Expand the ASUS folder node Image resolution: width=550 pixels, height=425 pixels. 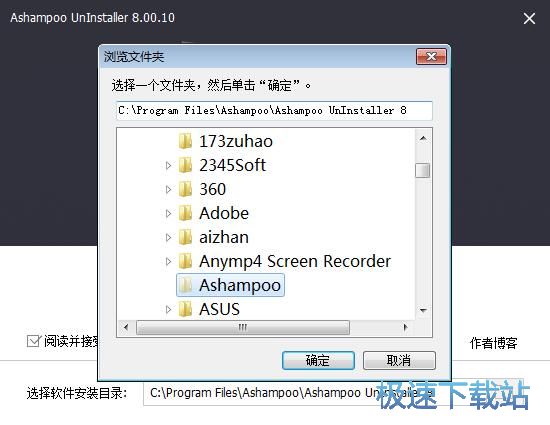pyautogui.click(x=168, y=310)
